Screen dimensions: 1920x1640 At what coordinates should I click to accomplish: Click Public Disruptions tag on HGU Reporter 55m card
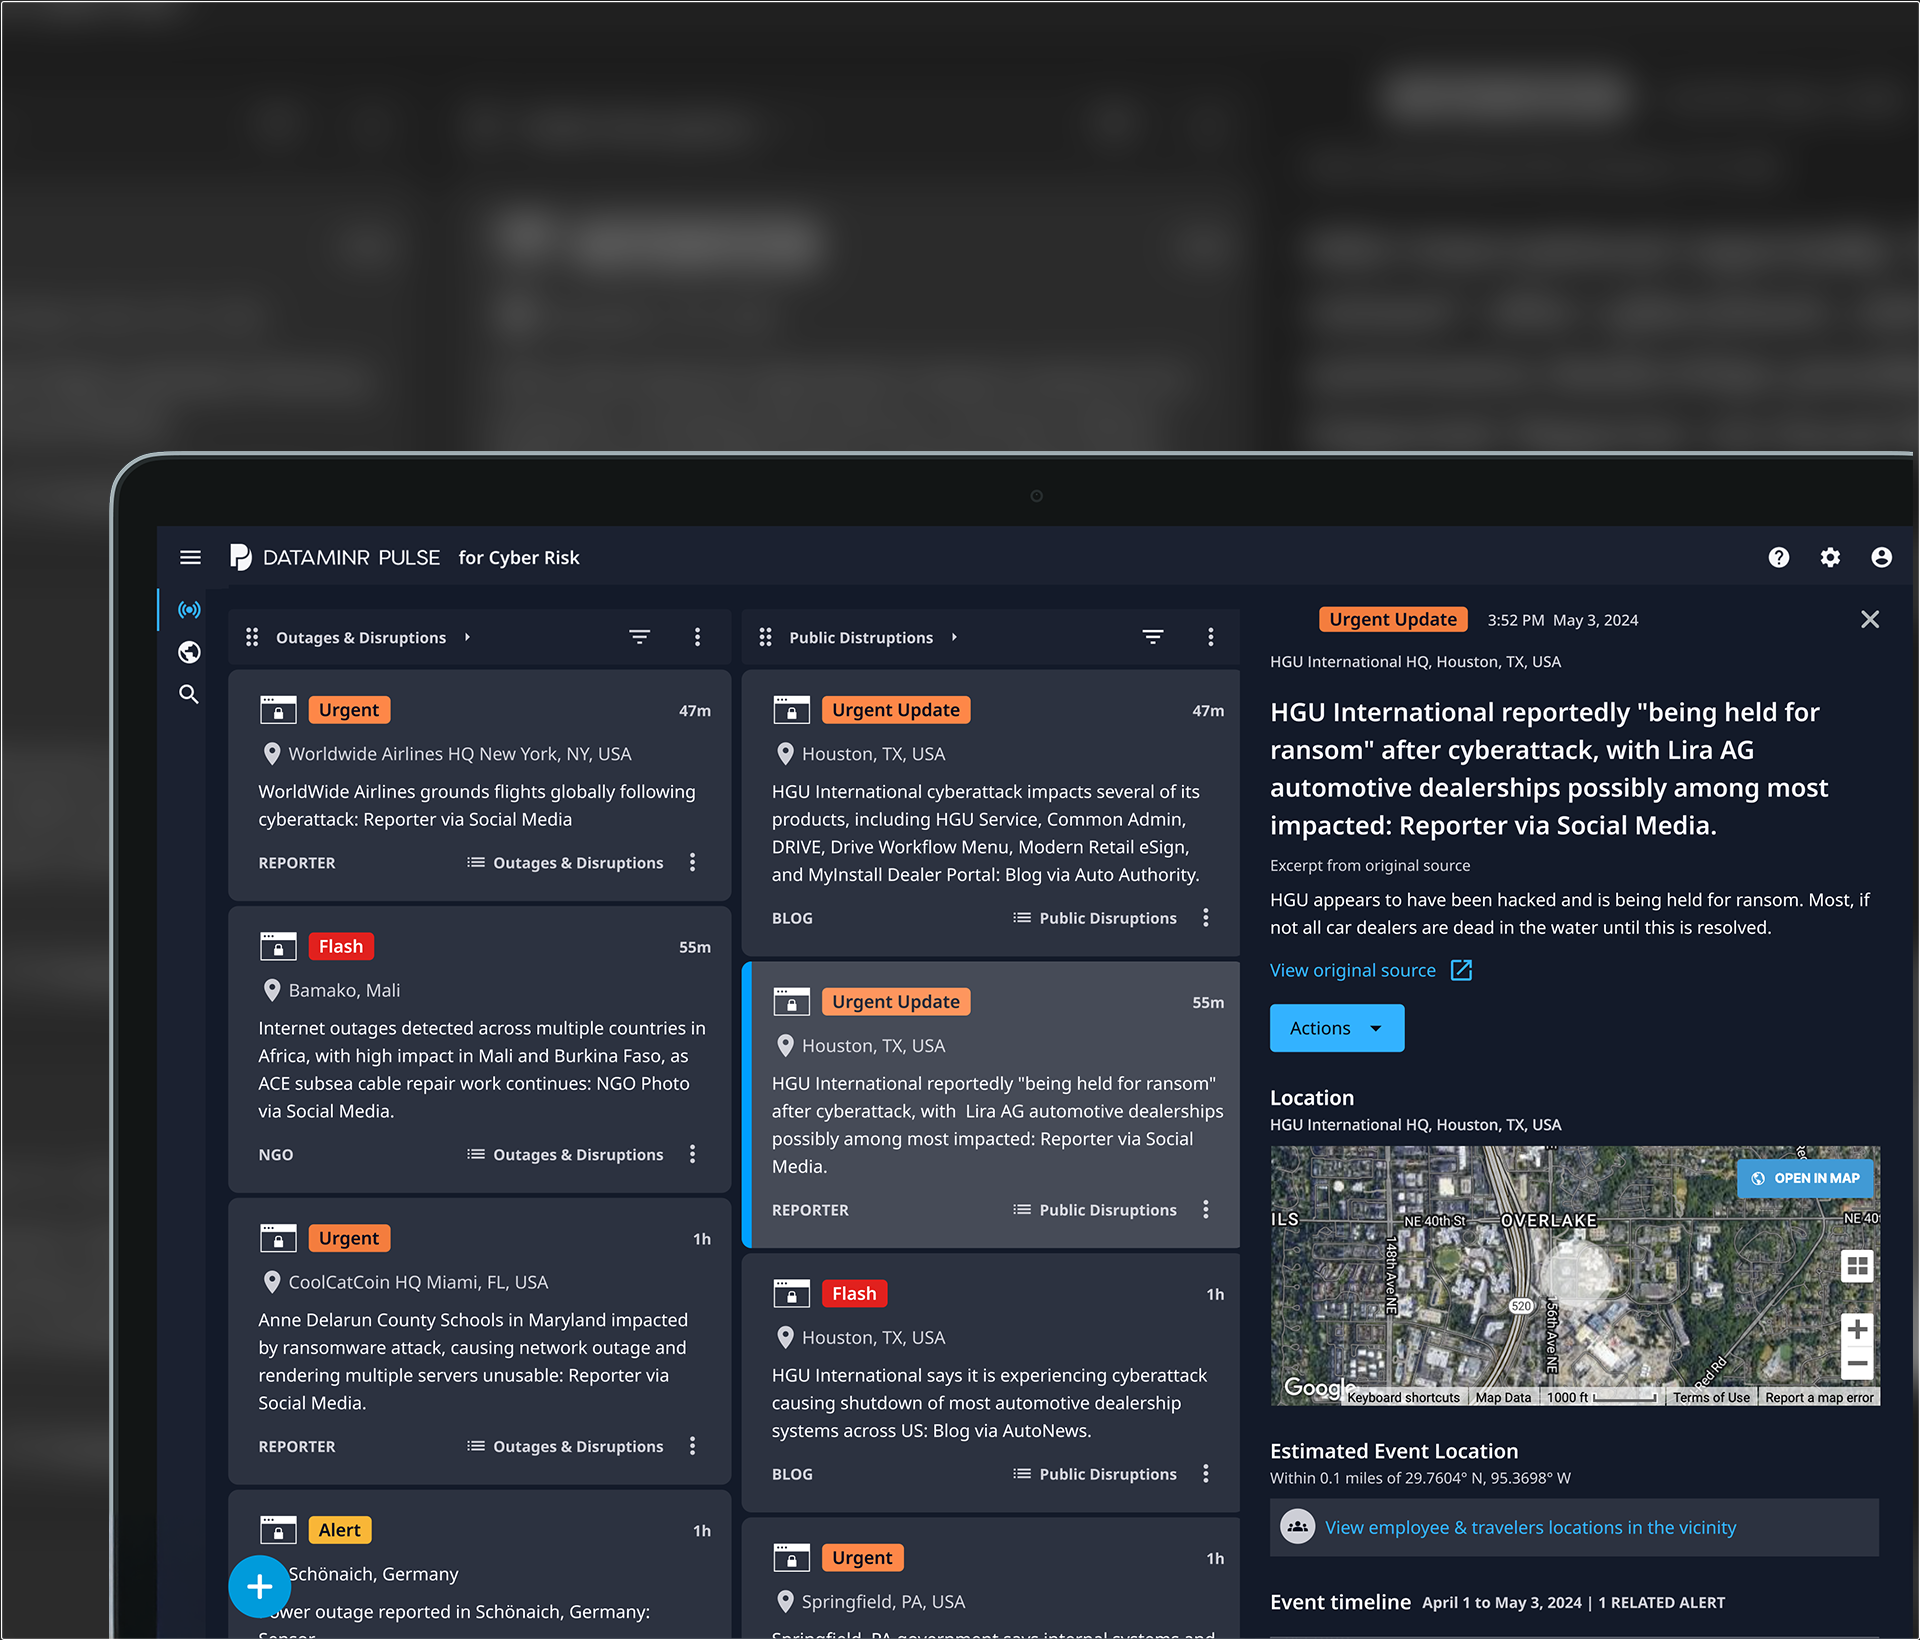click(x=1095, y=1210)
